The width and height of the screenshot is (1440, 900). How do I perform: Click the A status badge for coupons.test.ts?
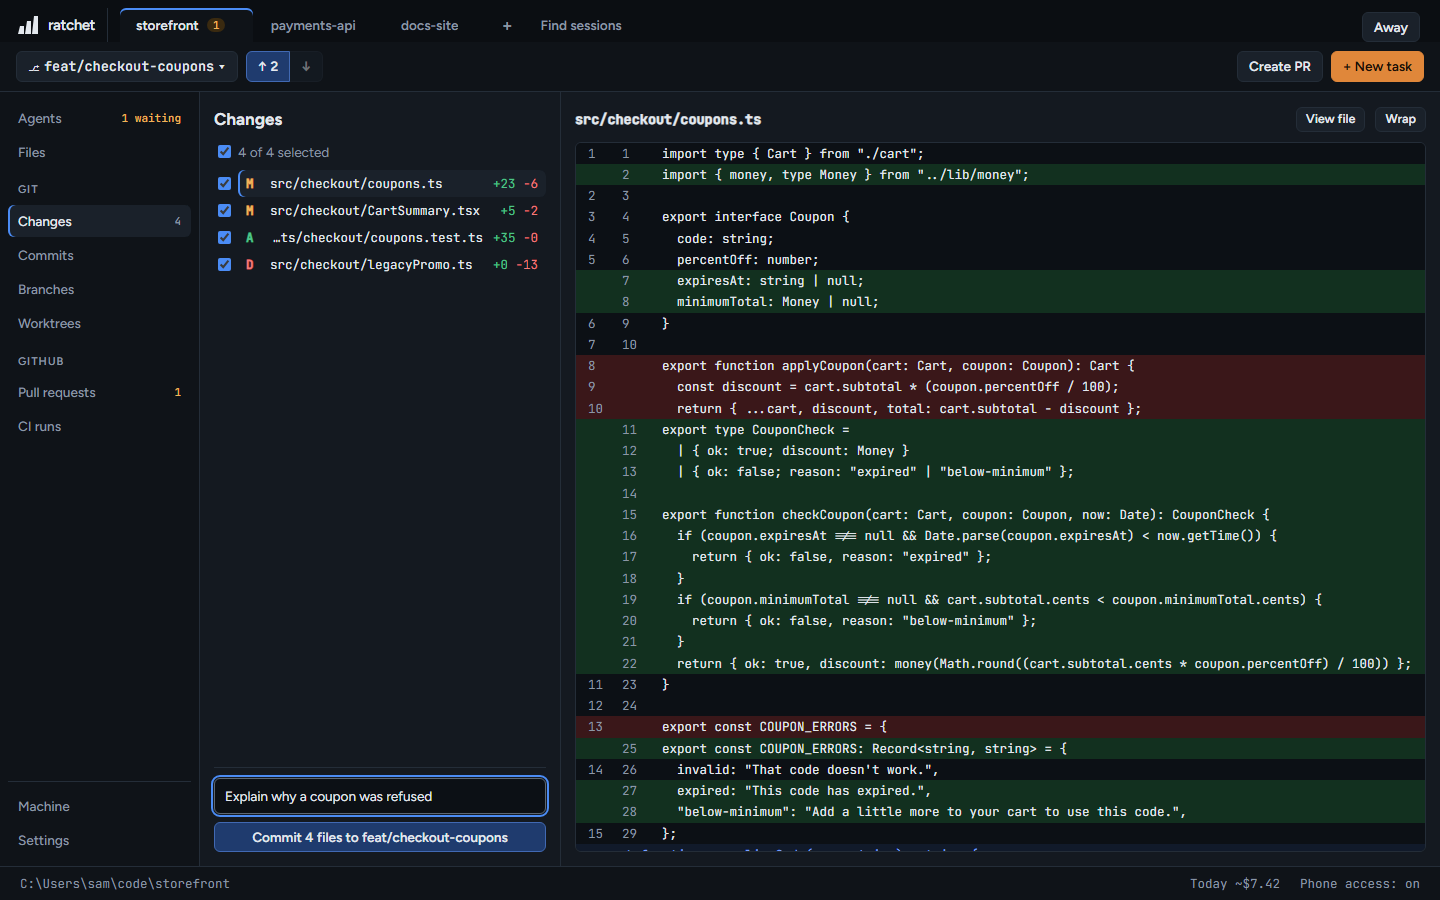point(250,238)
